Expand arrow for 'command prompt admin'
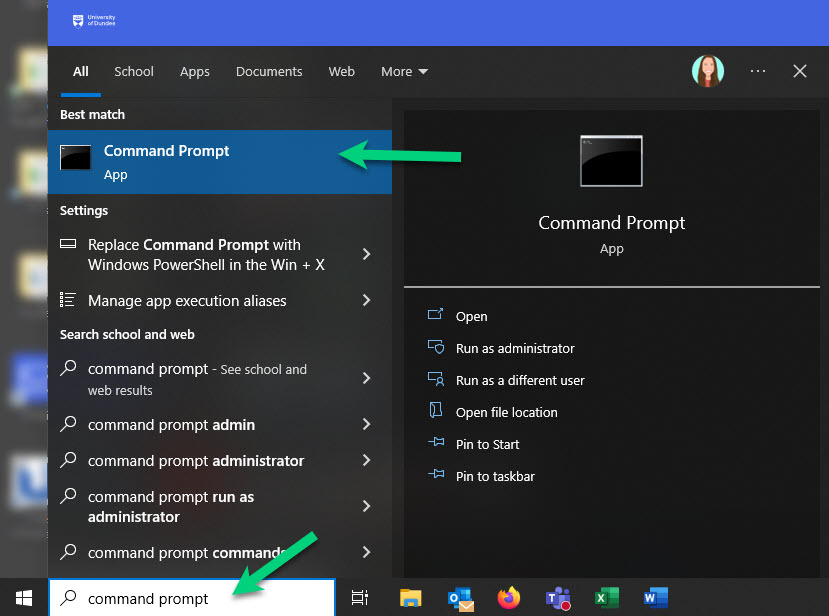Viewport: 829px width, 616px height. pyautogui.click(x=366, y=424)
